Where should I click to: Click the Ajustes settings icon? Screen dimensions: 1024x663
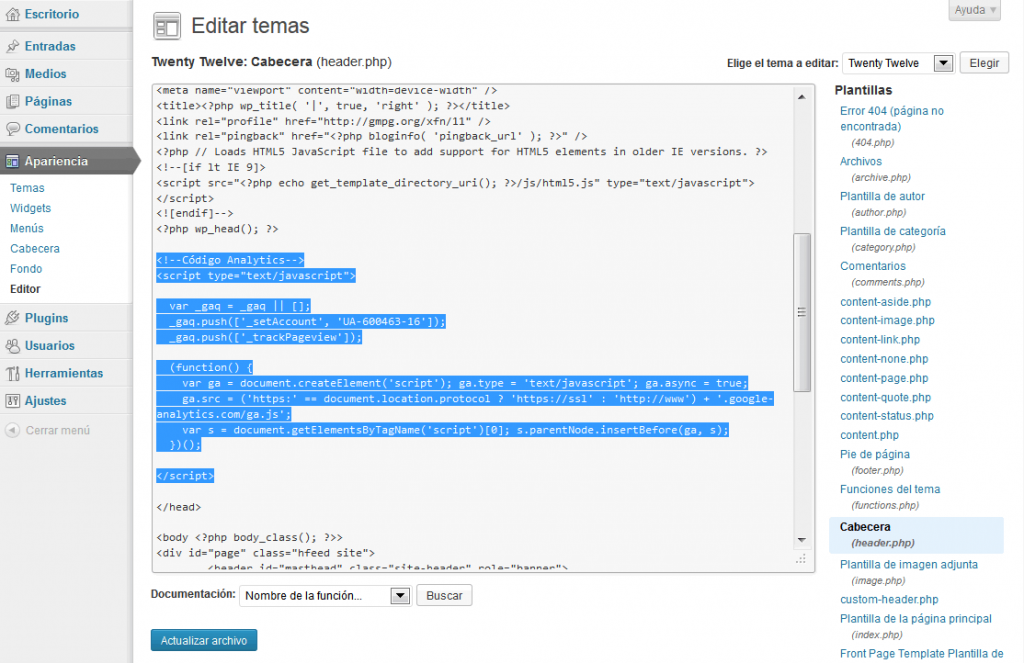point(12,401)
